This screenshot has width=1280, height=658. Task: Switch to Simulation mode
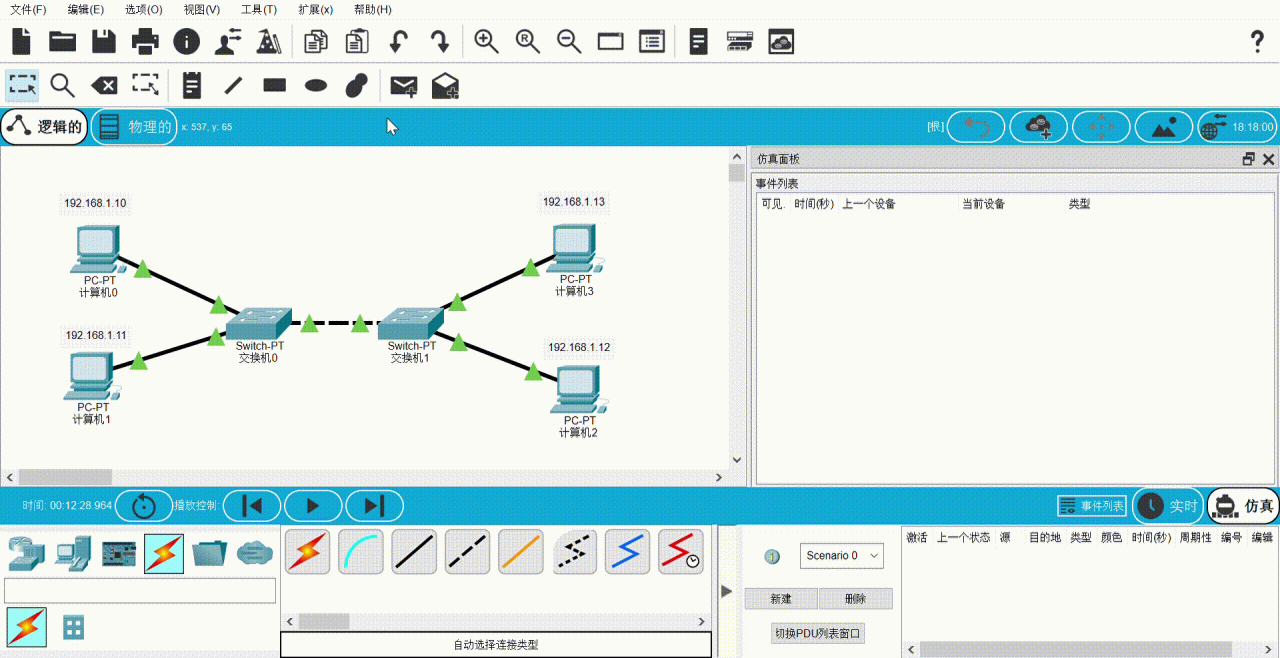point(1244,506)
